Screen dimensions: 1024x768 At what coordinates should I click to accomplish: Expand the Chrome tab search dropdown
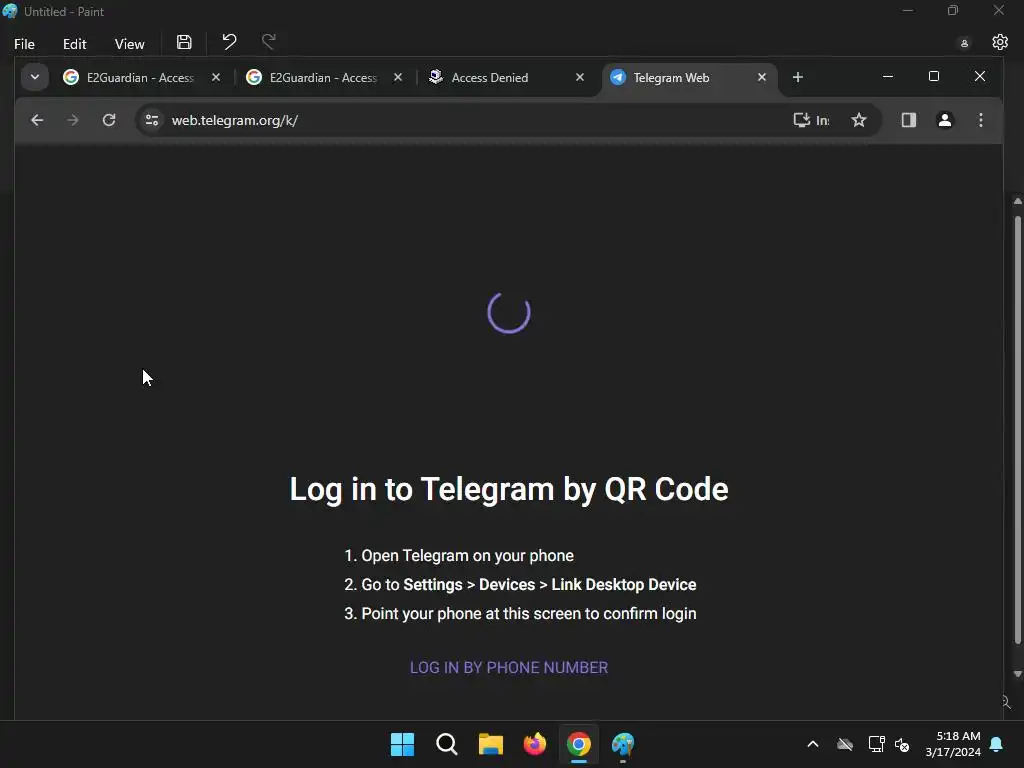tap(35, 77)
